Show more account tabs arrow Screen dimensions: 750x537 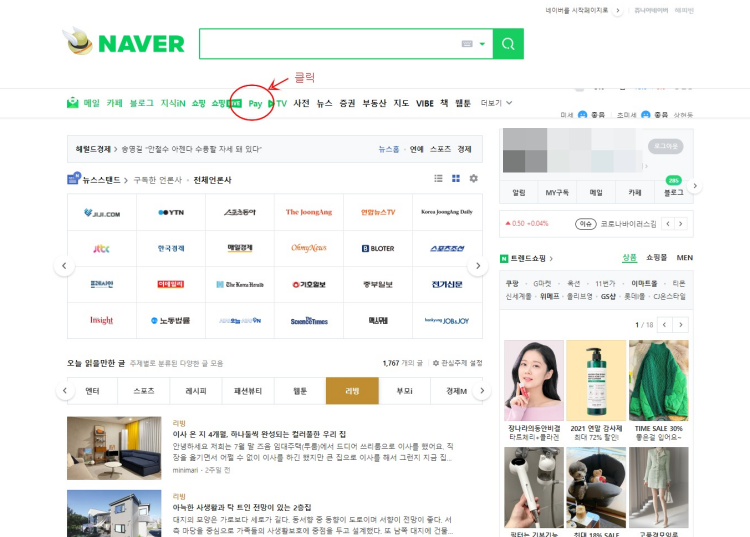[x=695, y=186]
